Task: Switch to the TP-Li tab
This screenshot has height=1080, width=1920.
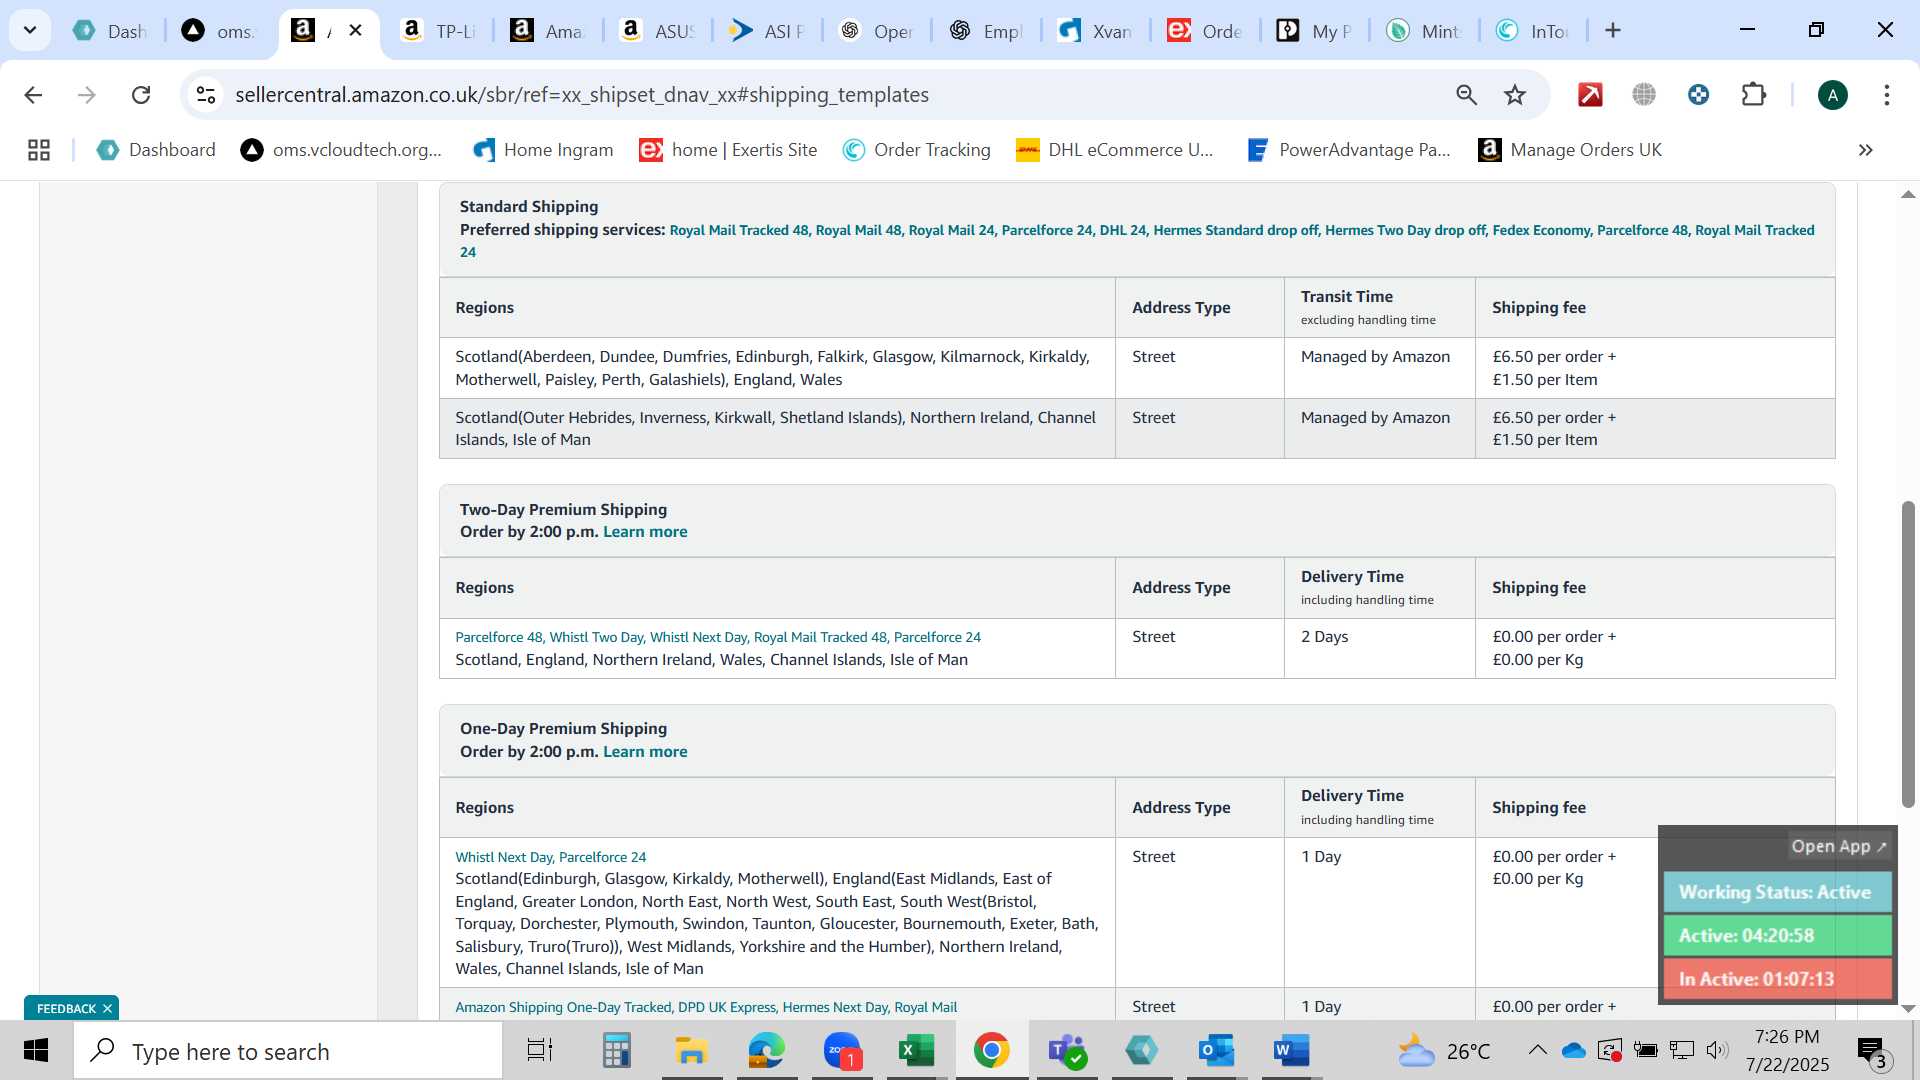Action: click(x=438, y=31)
